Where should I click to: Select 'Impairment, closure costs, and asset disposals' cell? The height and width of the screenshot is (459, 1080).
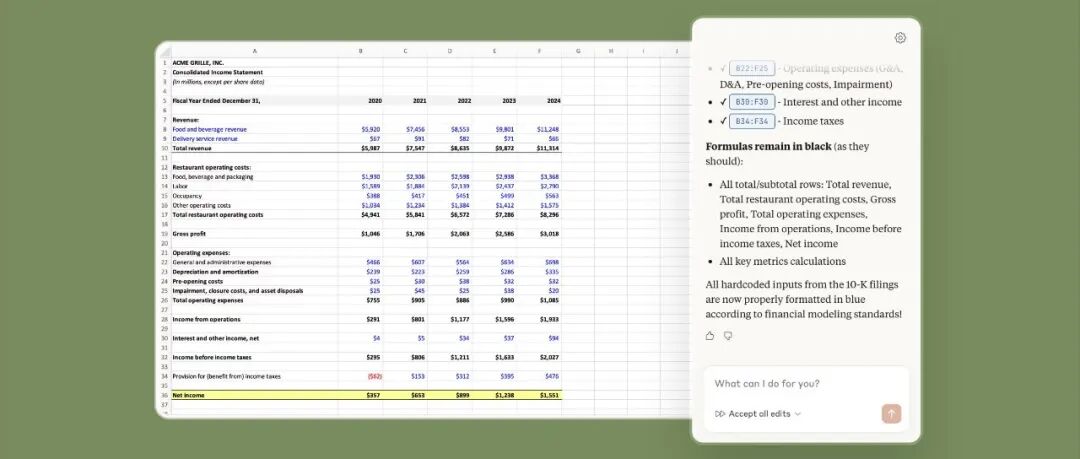click(x=254, y=291)
